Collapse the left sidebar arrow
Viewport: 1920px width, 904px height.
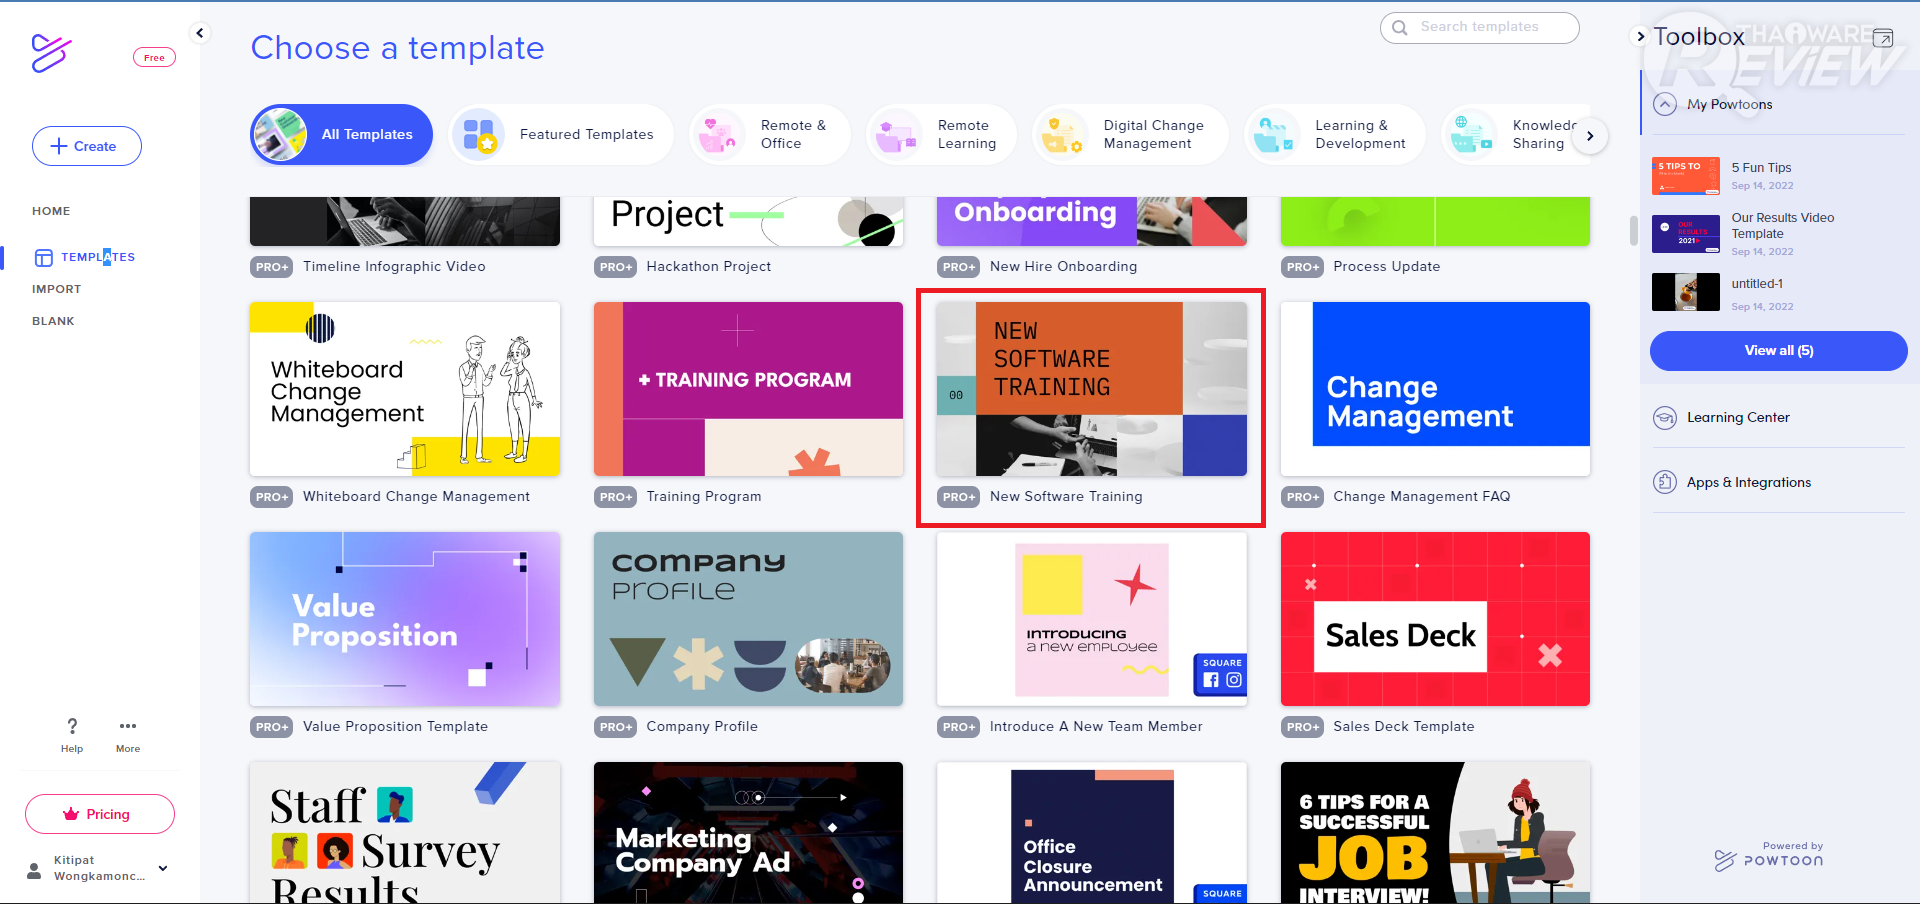tap(200, 33)
